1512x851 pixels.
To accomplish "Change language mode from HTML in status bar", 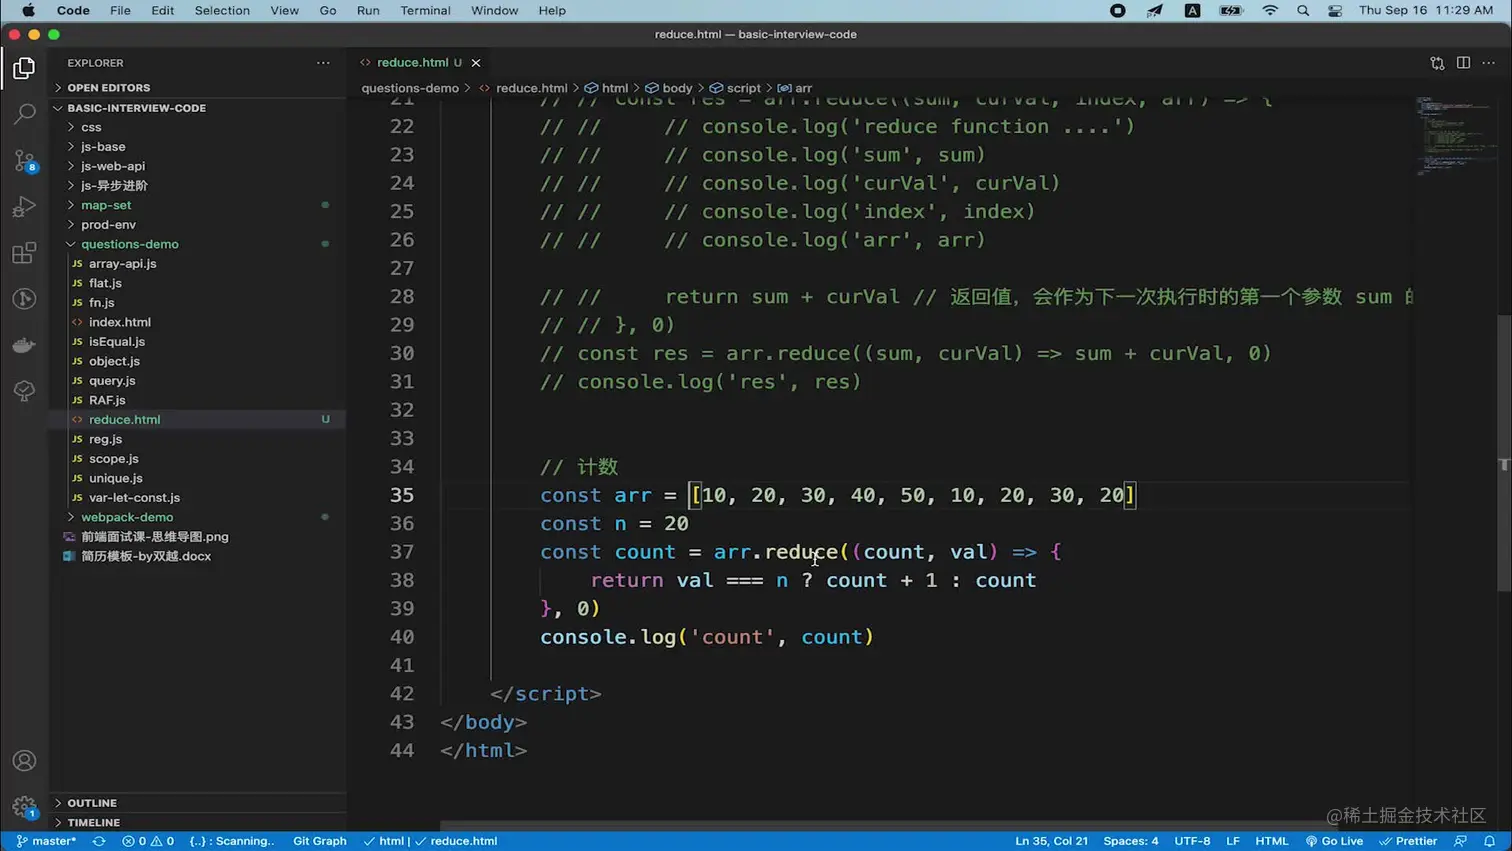I will click(1272, 841).
